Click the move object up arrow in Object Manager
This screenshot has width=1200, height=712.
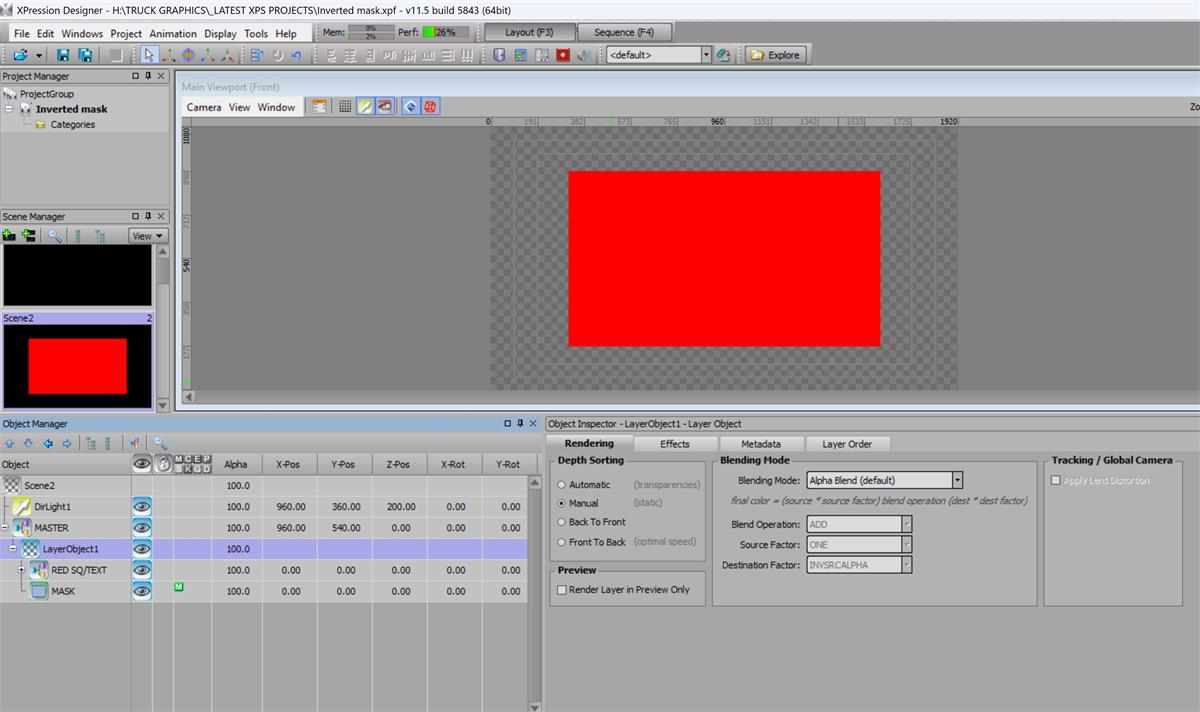pyautogui.click(x=10, y=443)
